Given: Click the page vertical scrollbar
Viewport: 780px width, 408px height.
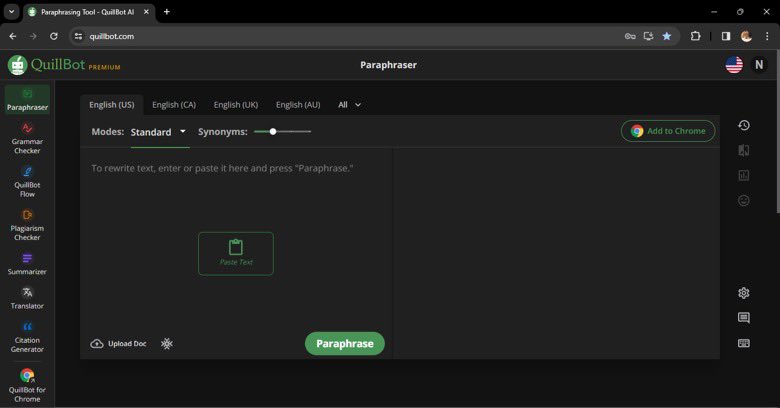Looking at the screenshot, I should point(777,132).
